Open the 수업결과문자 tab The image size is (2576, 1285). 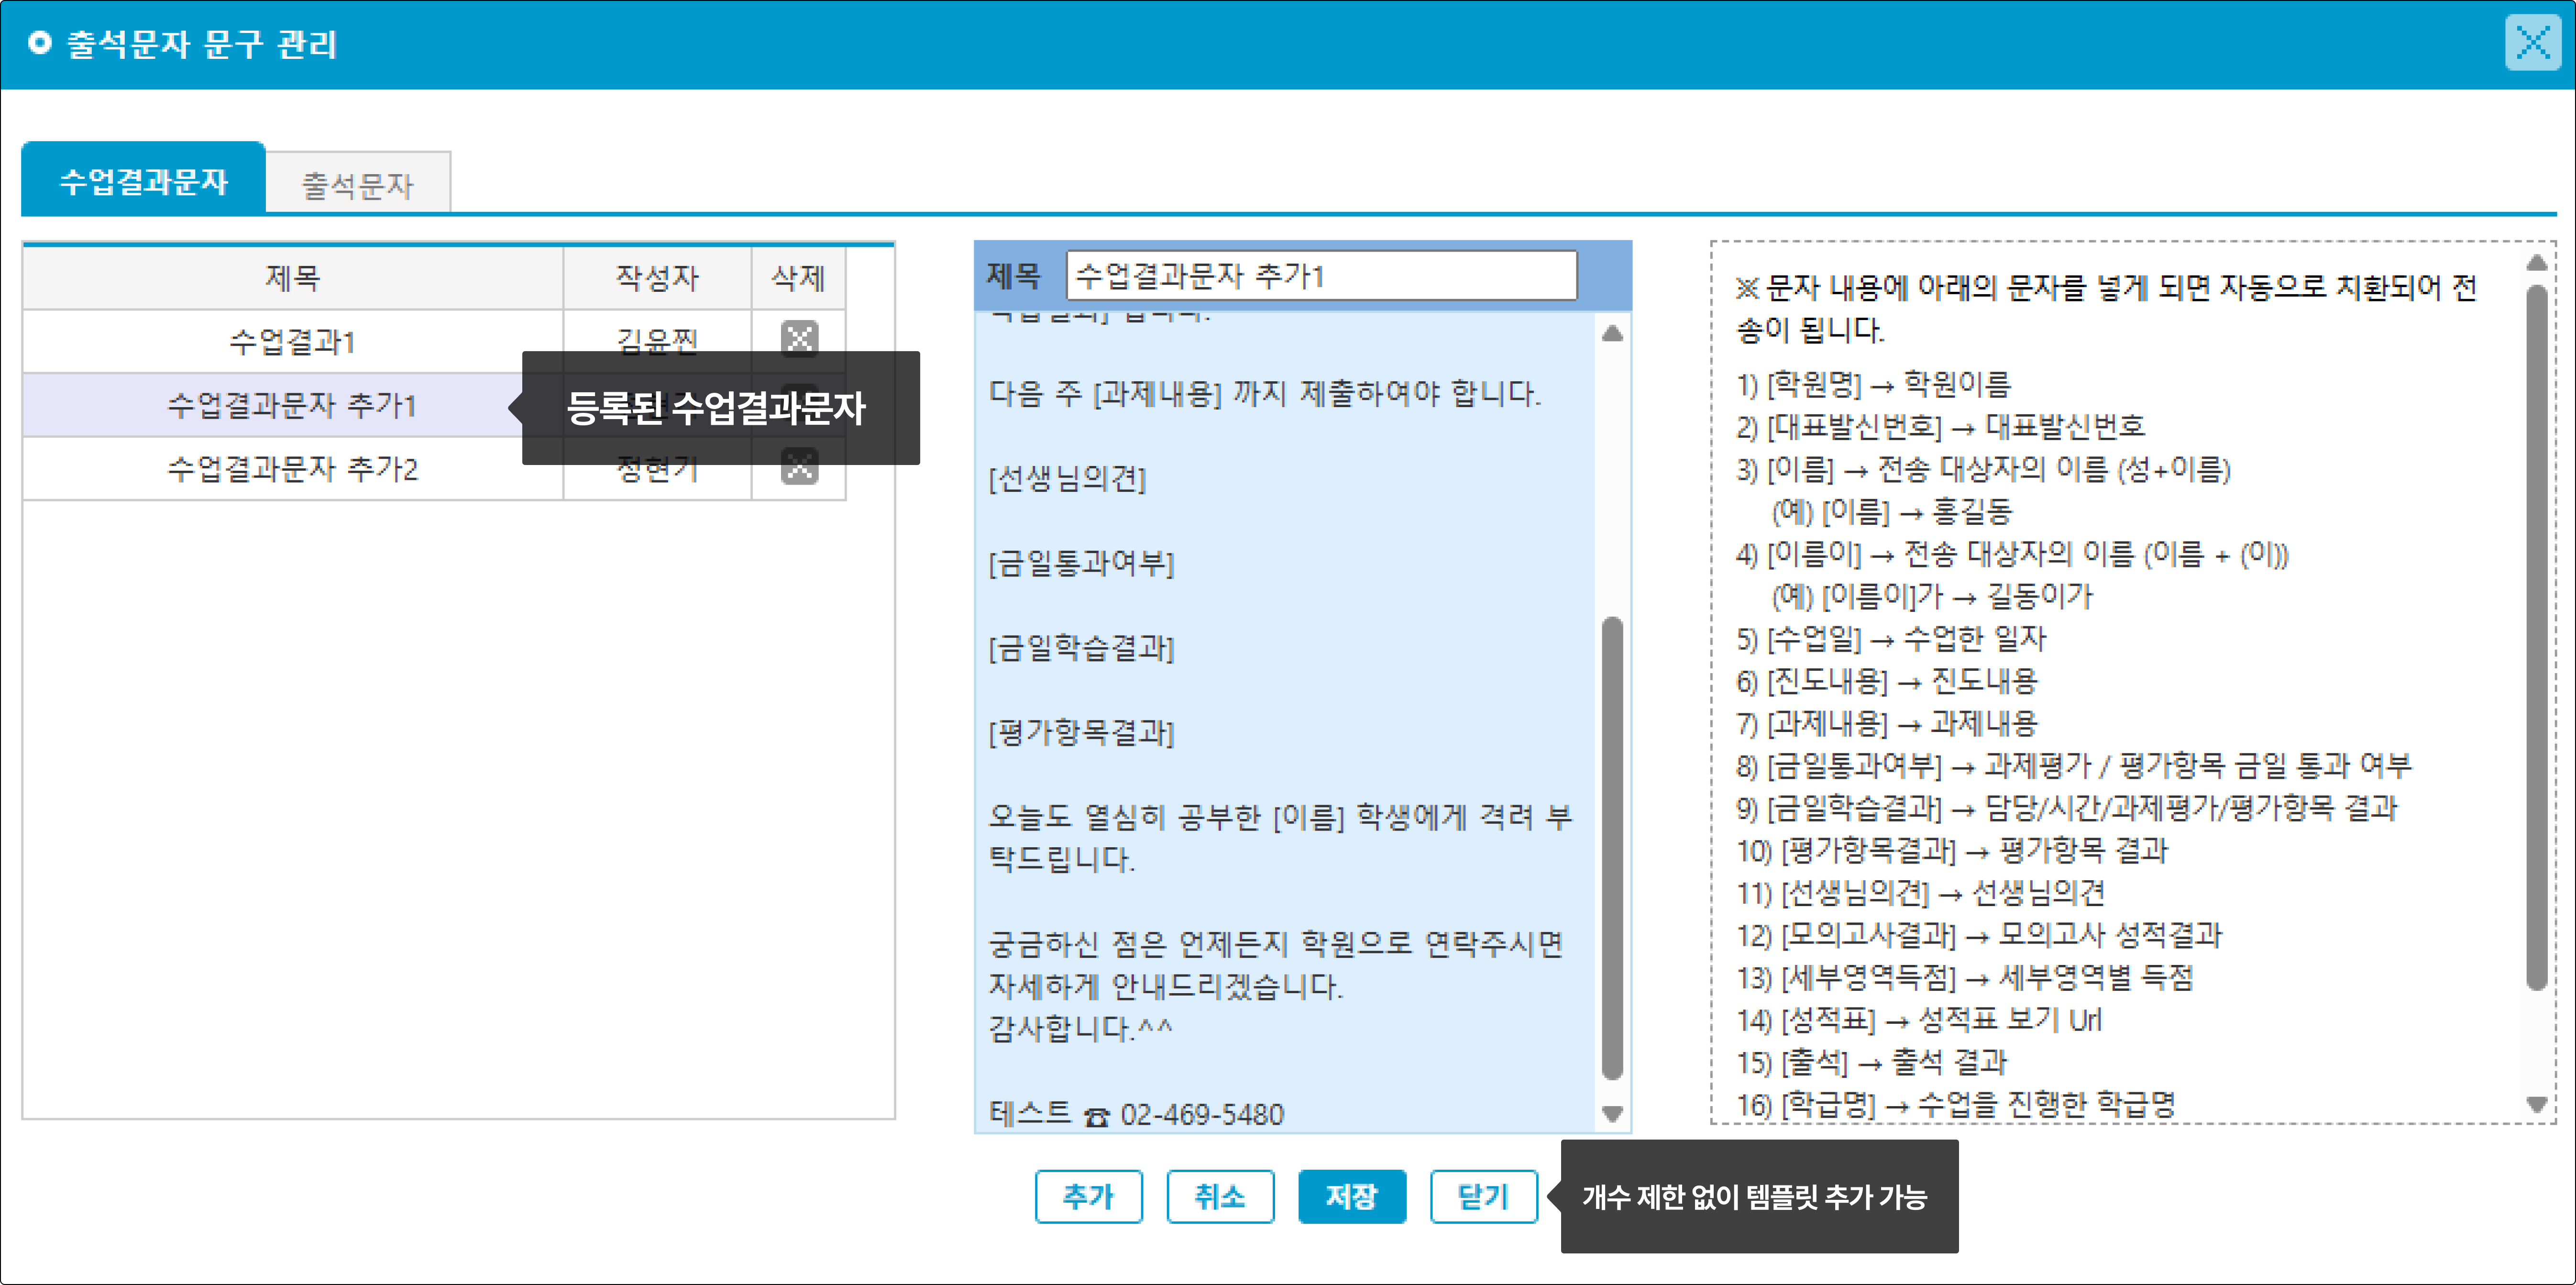144,181
